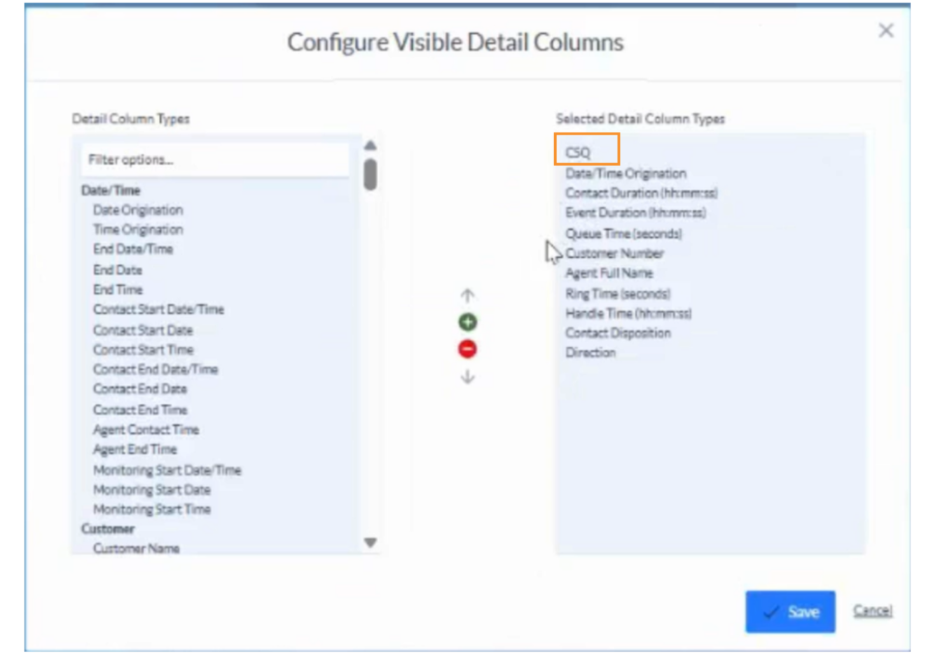Select Agent Contact Time option

pos(146,430)
